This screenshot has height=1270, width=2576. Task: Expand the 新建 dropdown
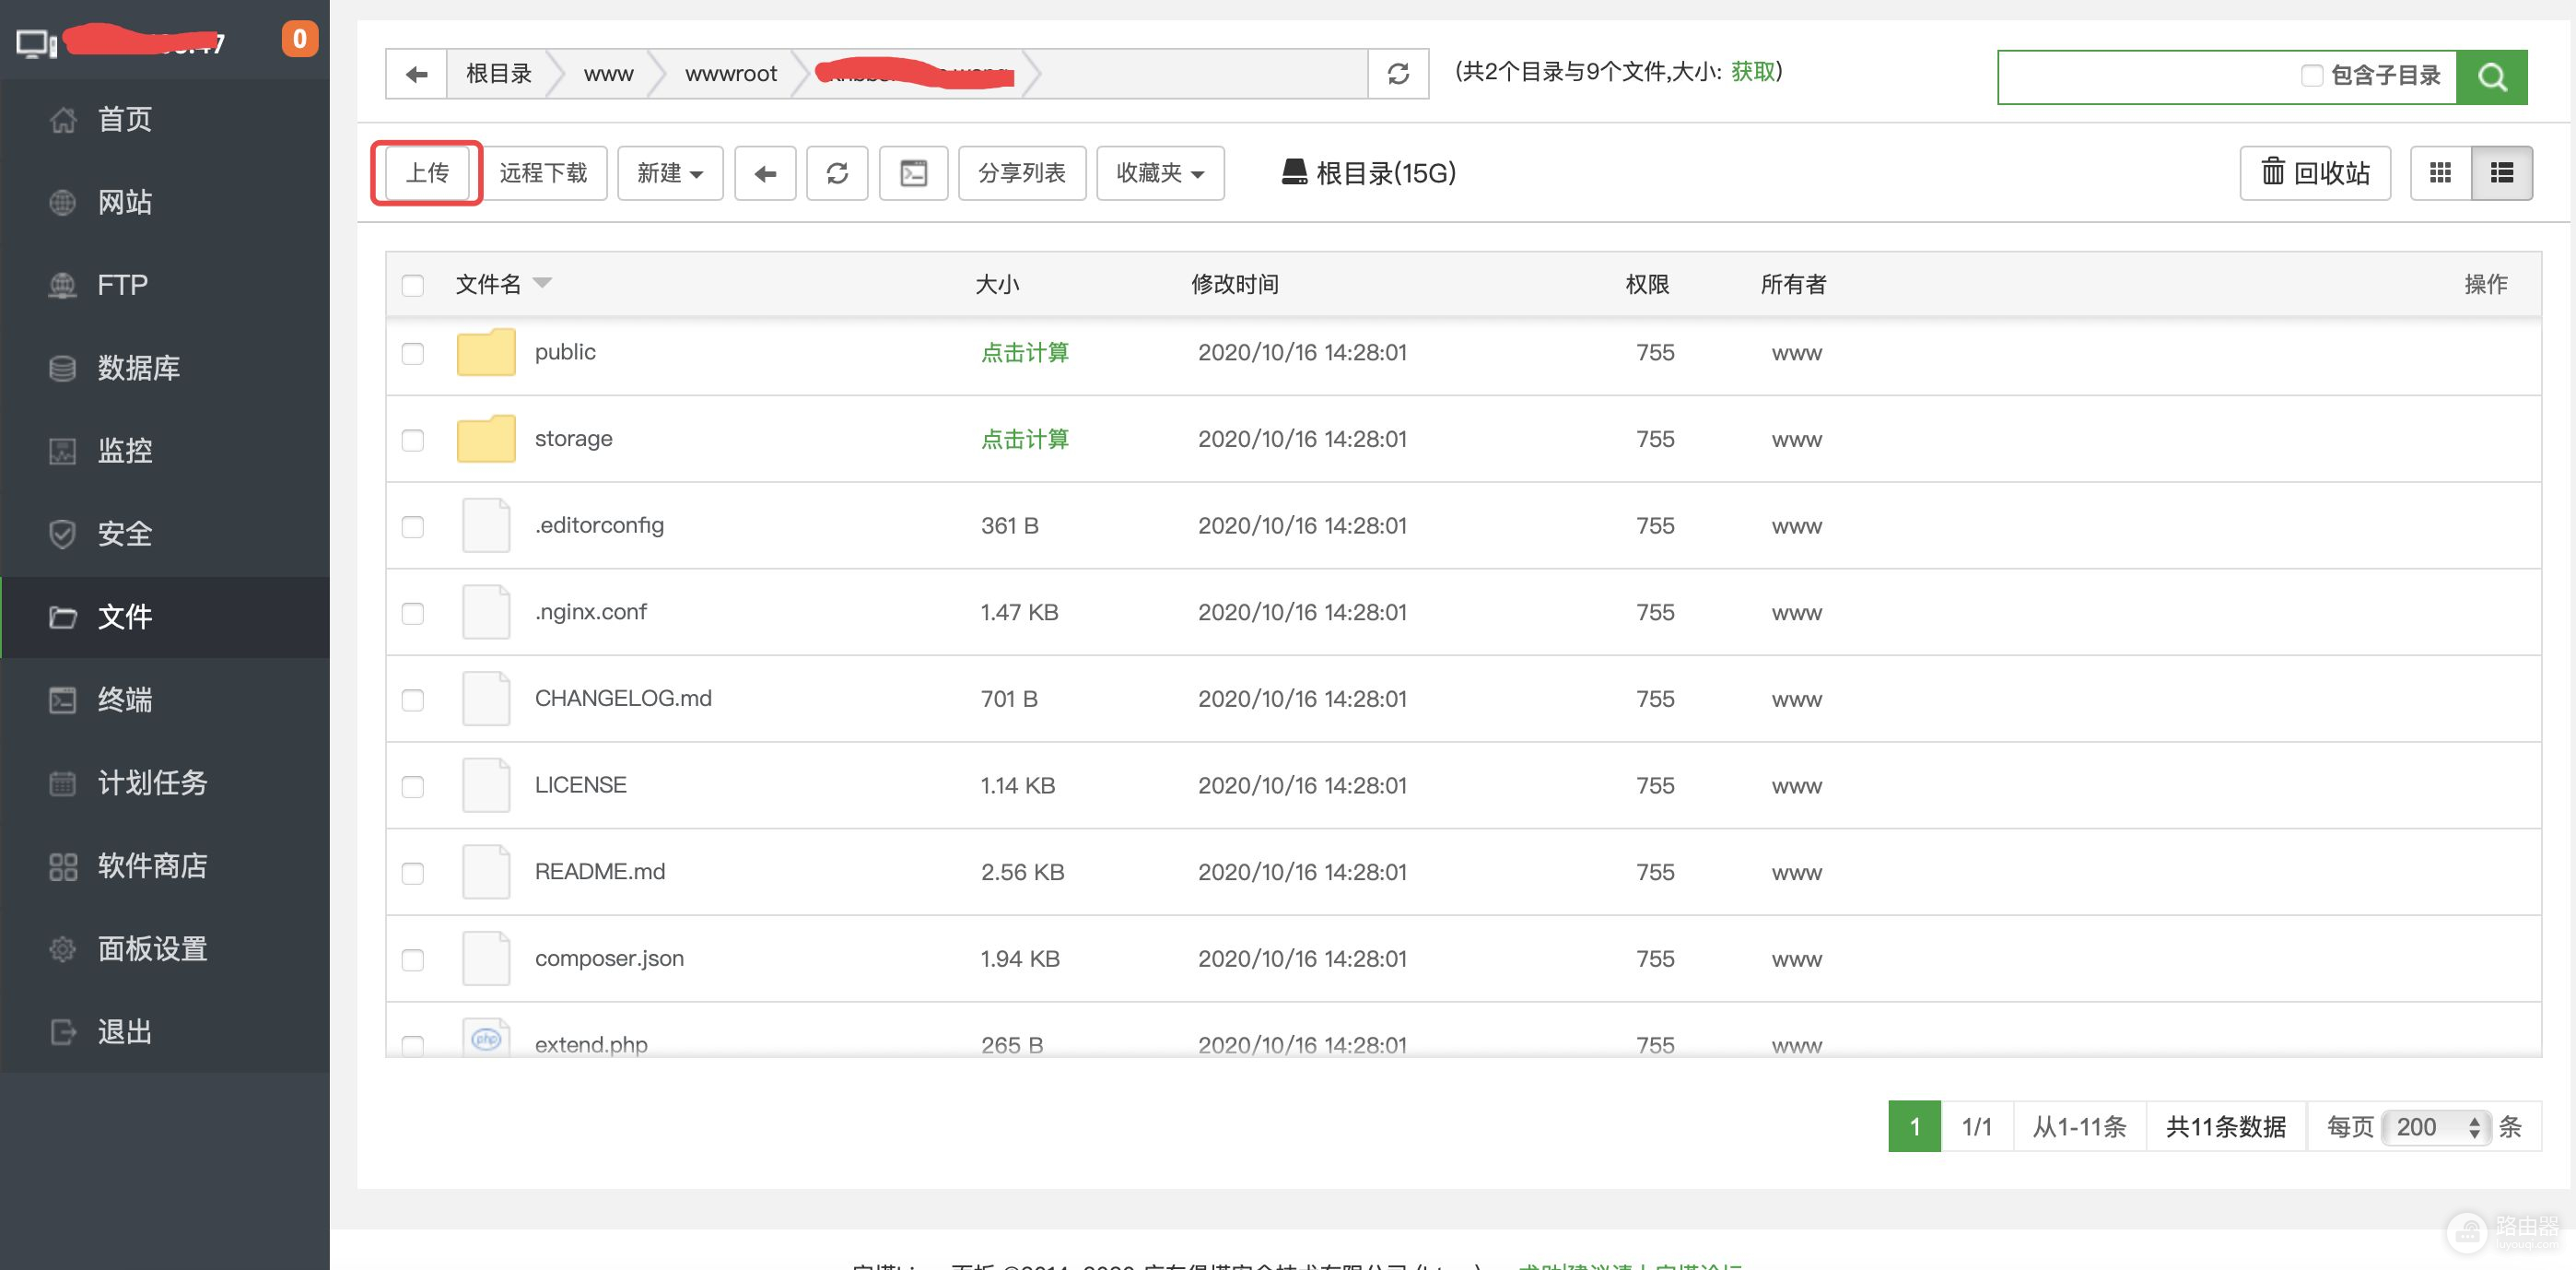[670, 173]
